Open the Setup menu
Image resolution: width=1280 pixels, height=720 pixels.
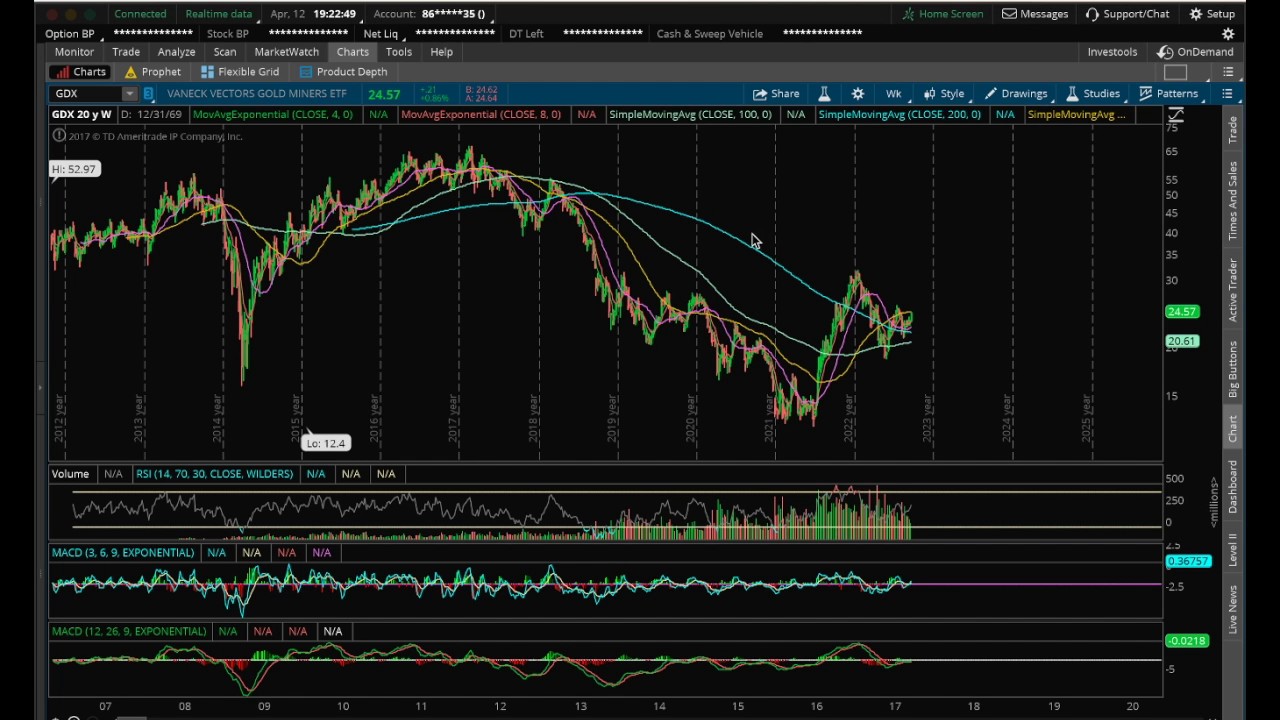[x=1212, y=14]
